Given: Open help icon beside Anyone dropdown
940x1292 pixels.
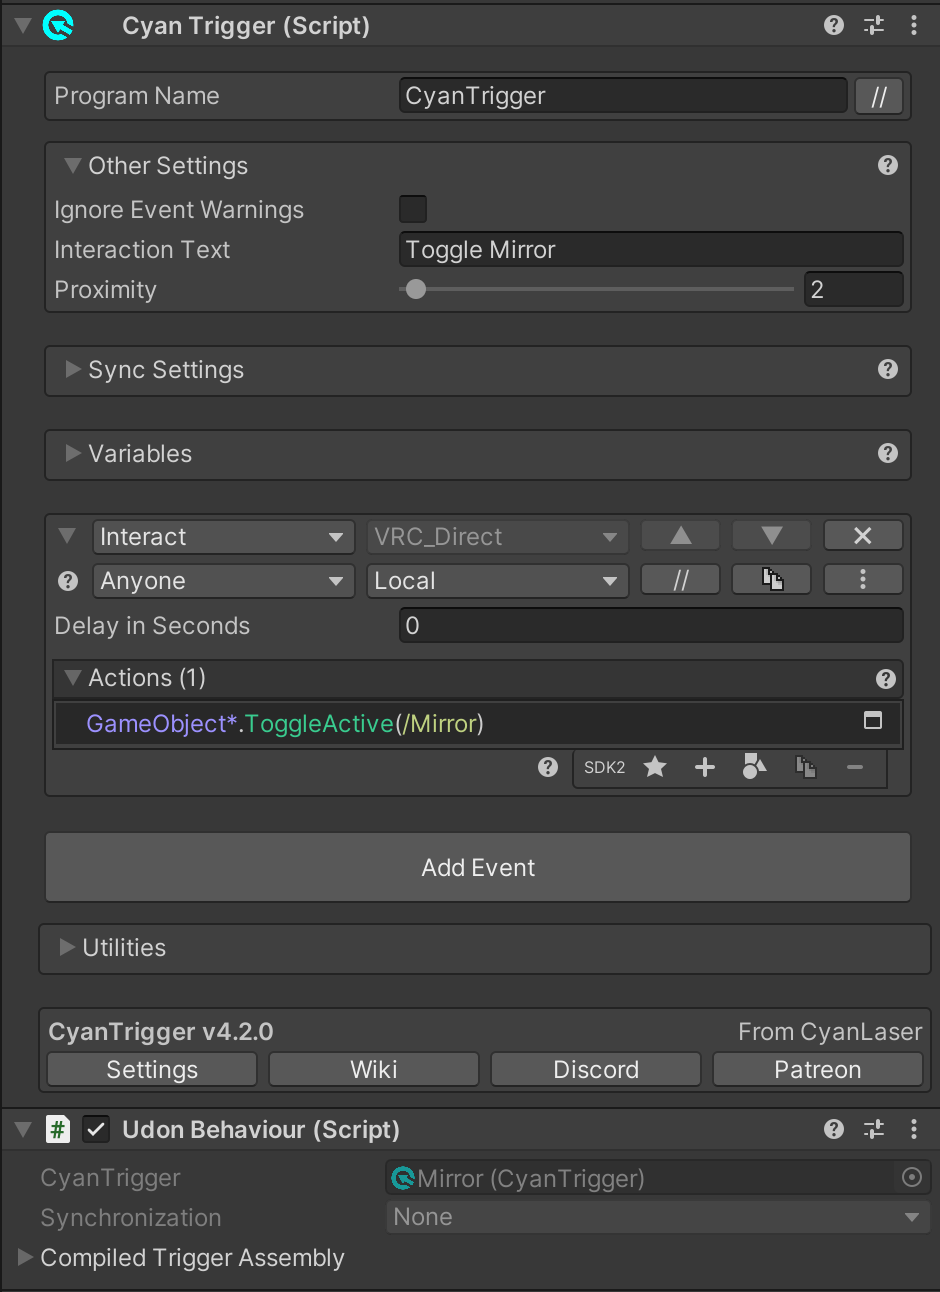Looking at the screenshot, I should click(x=68, y=581).
